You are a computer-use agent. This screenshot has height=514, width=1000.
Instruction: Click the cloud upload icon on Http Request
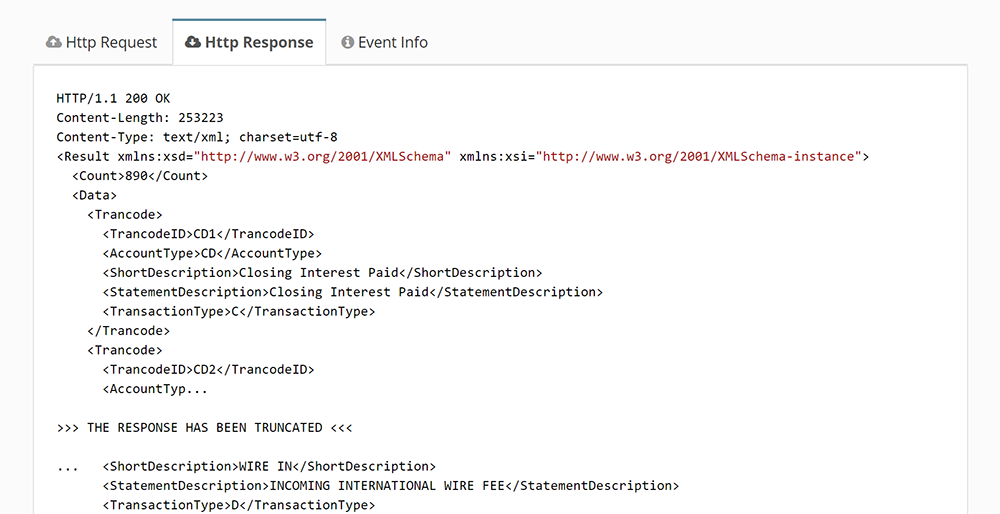(54, 43)
